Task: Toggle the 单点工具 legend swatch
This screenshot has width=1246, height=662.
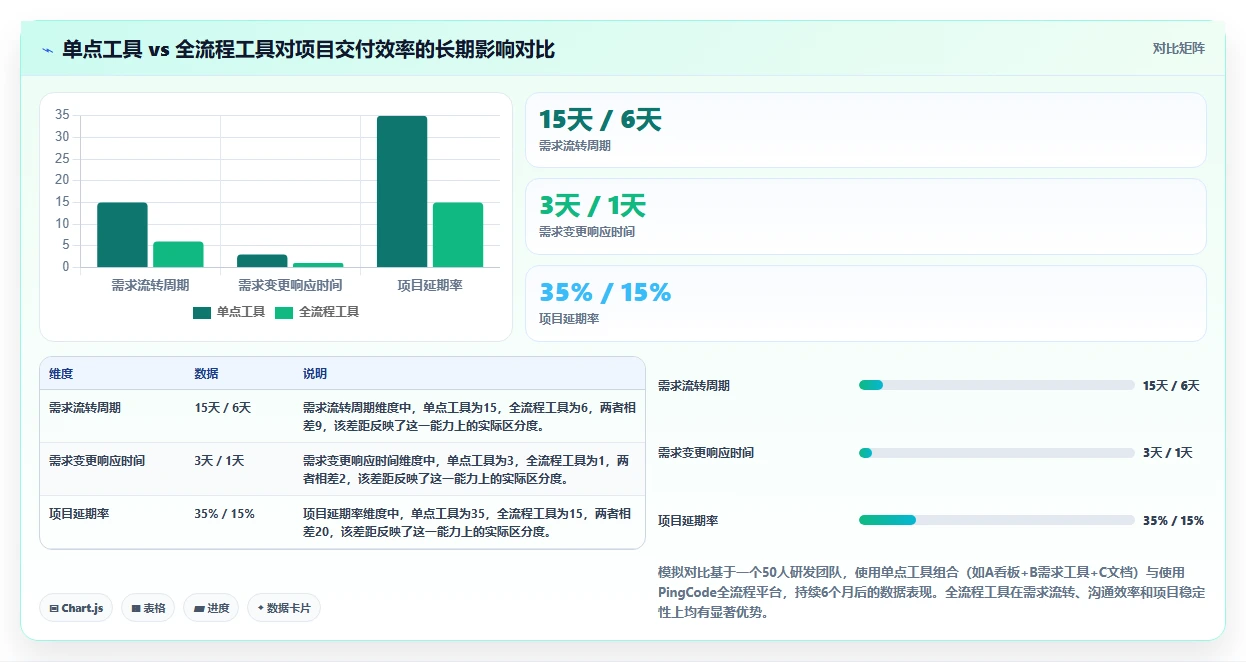Action: pos(202,312)
